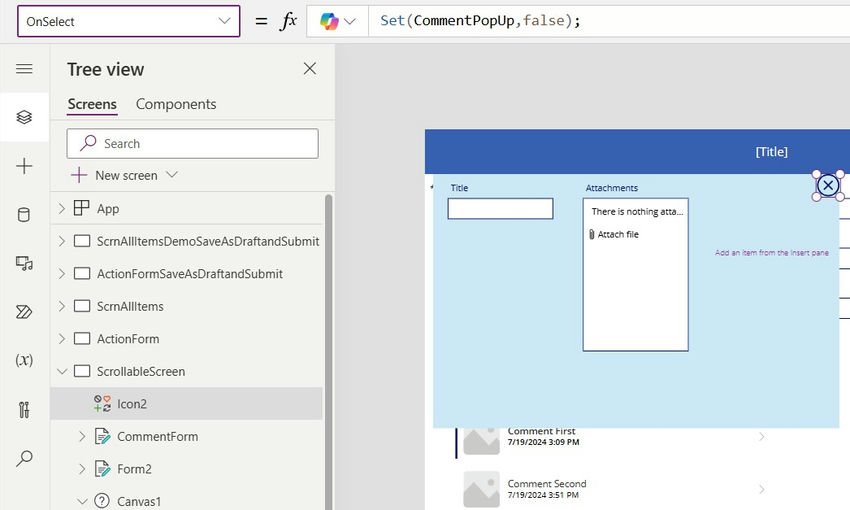The width and height of the screenshot is (850, 510).
Task: Select ScrnAllItemsDemoSaveAsDraftandSubmit in tree
Action: (x=208, y=241)
